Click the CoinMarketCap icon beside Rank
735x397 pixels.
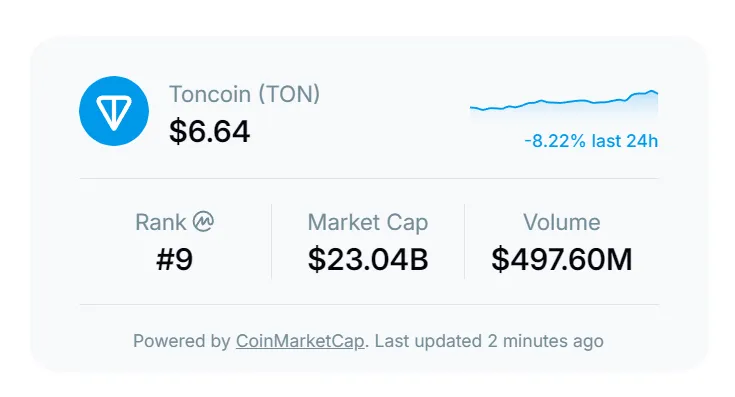click(x=203, y=222)
